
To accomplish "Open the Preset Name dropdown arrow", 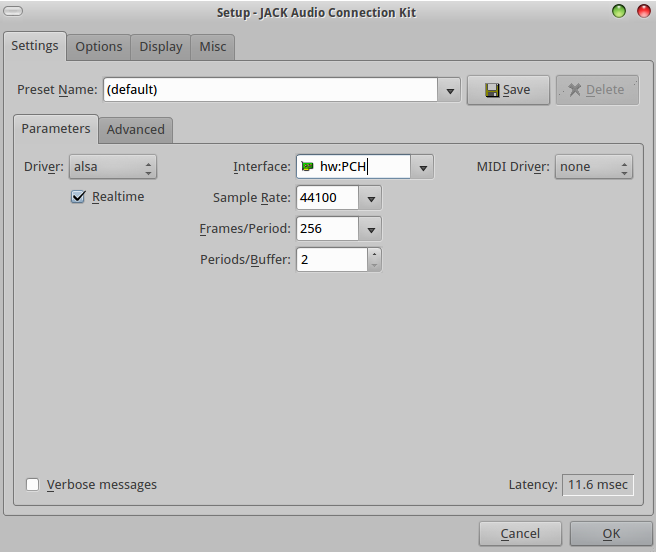I will (x=450, y=90).
